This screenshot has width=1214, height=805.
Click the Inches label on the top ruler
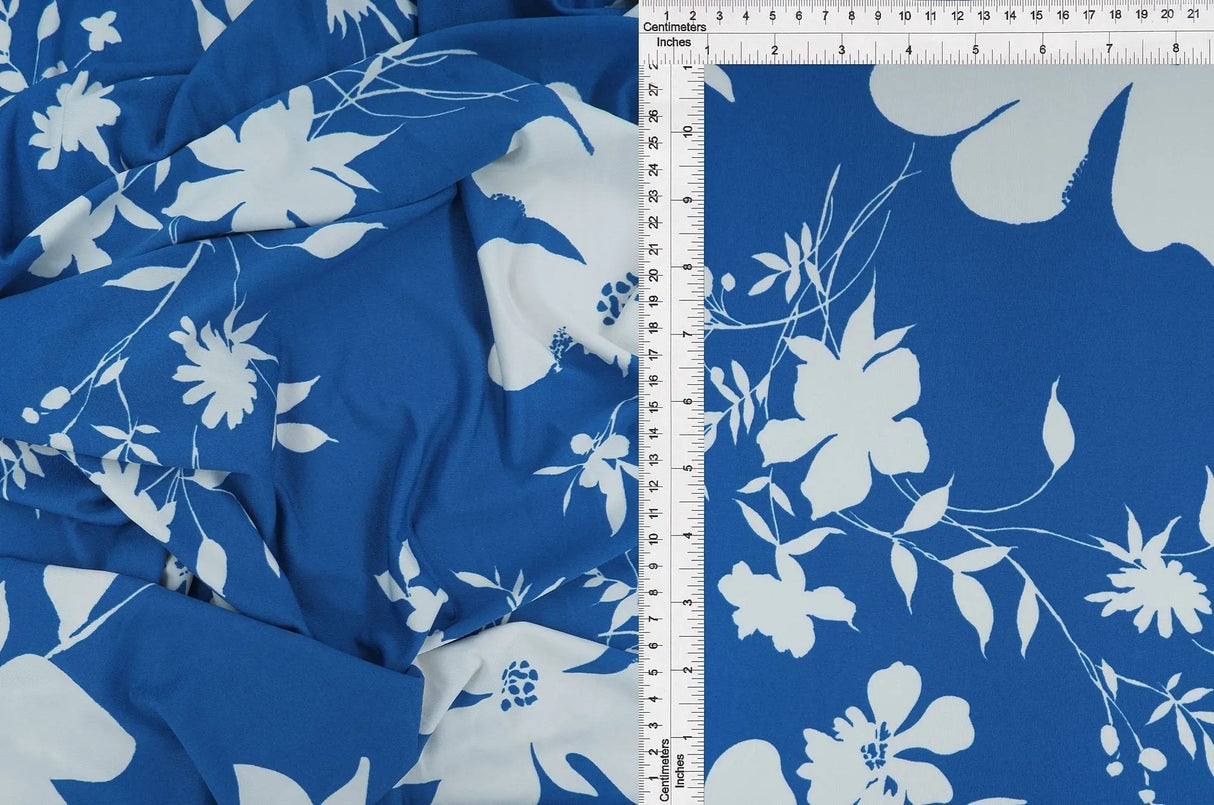coord(677,42)
